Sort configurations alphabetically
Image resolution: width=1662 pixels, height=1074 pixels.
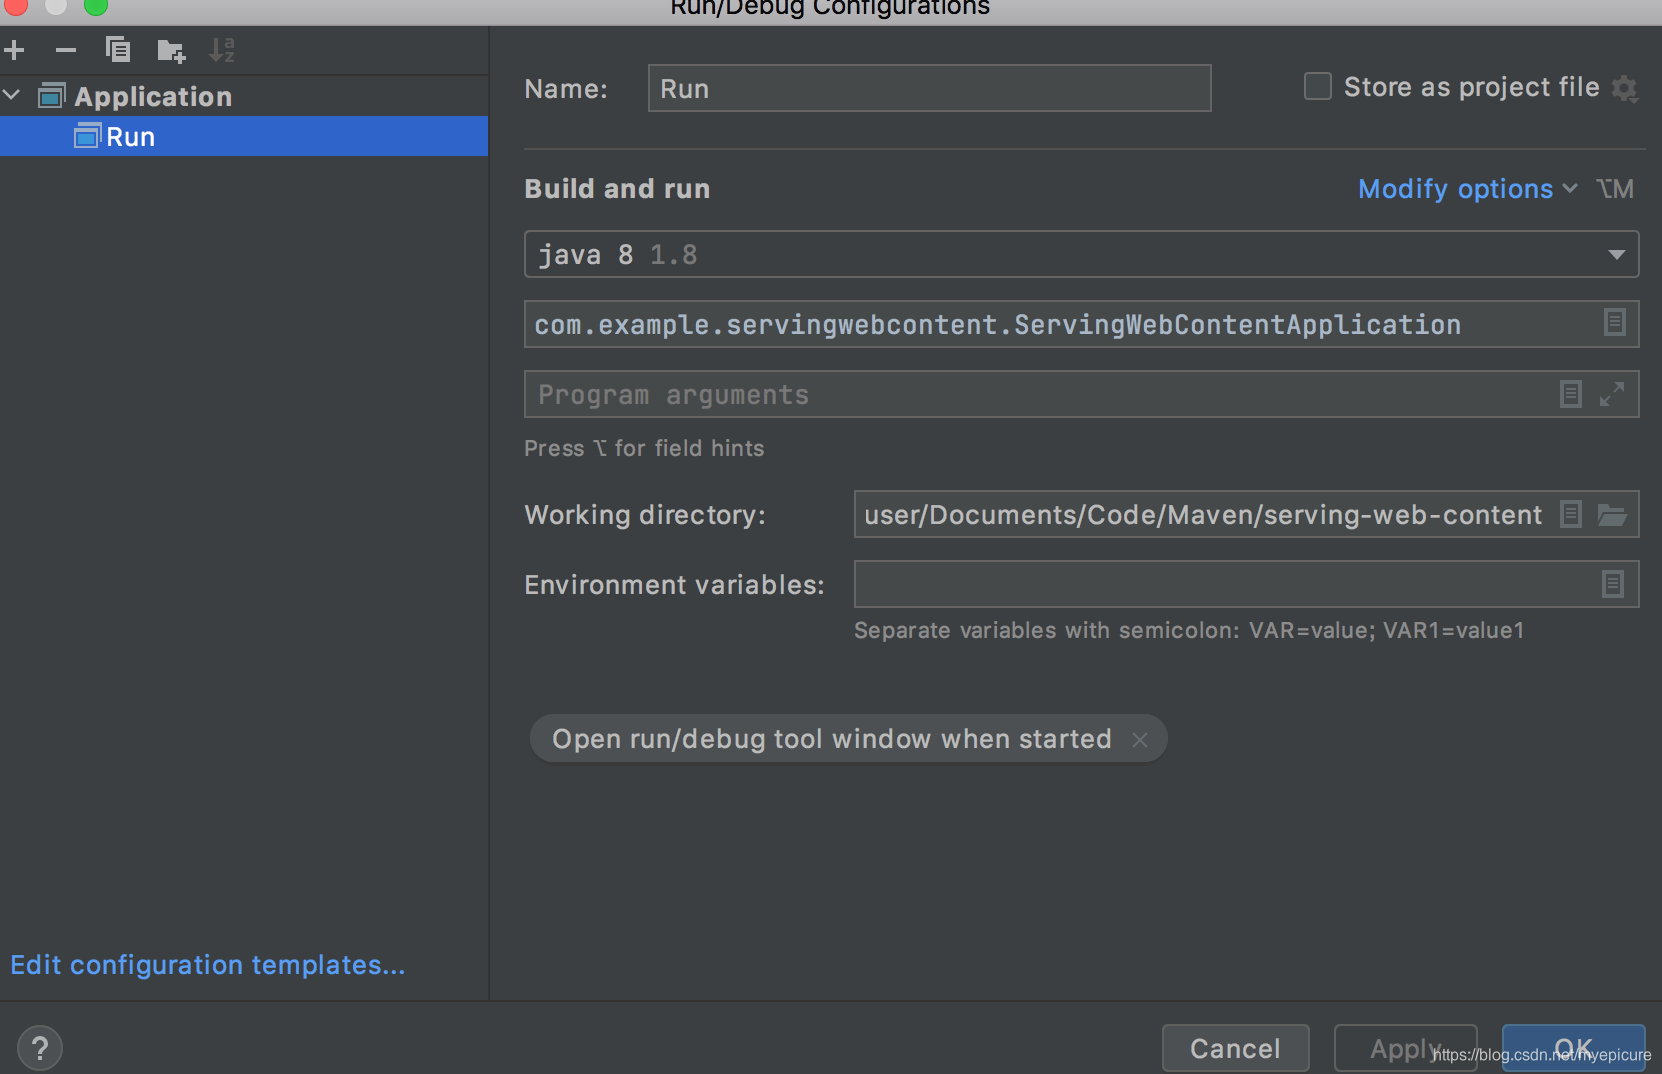[x=222, y=49]
